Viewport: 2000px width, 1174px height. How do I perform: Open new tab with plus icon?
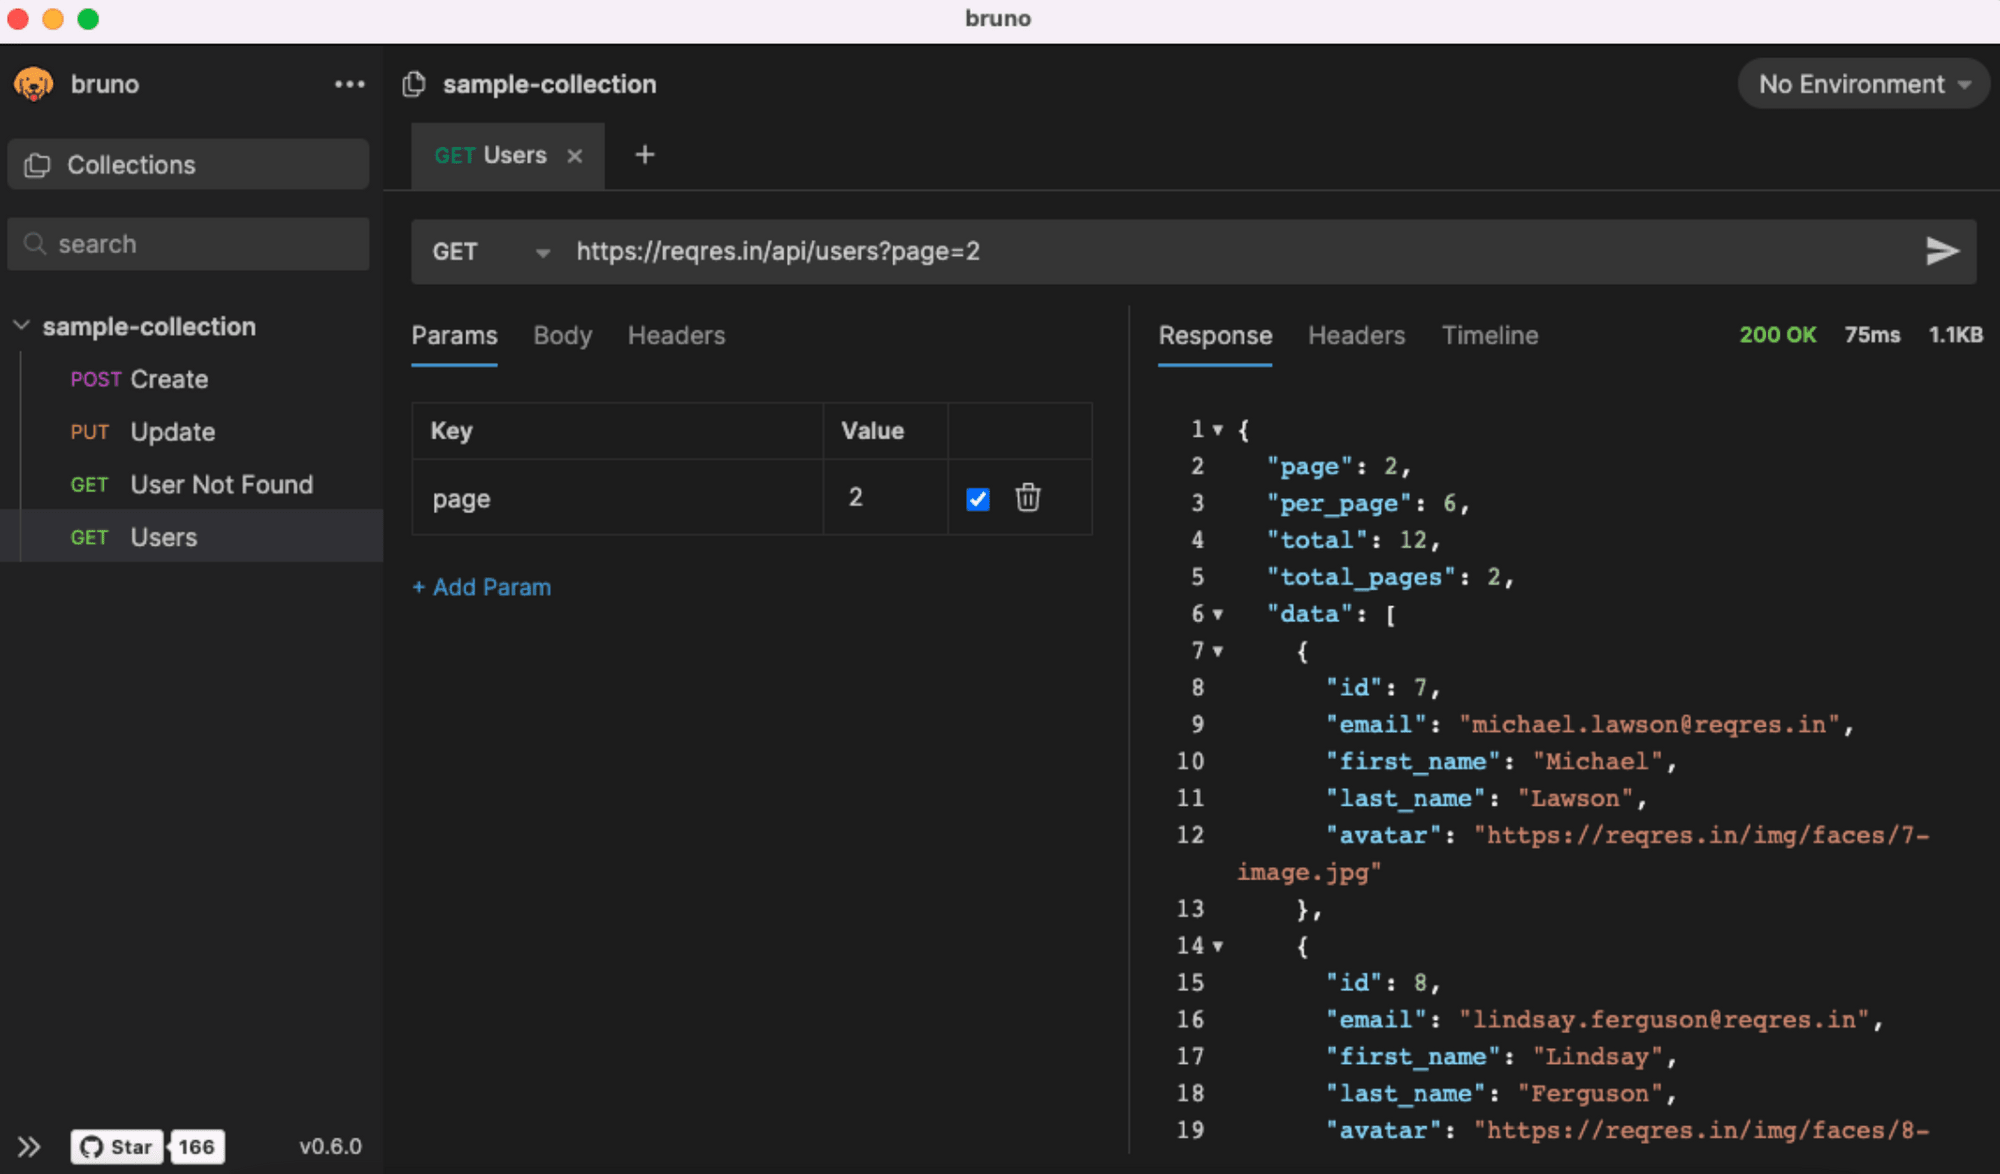tap(645, 155)
